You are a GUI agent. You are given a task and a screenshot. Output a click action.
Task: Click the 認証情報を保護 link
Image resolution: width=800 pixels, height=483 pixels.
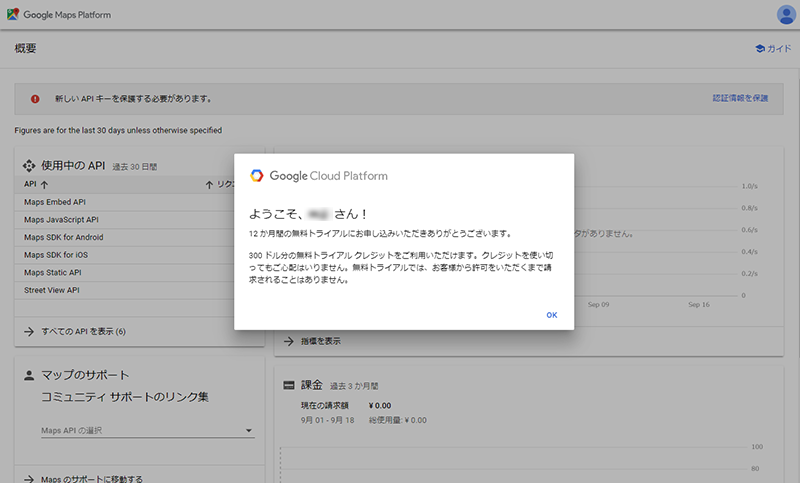[x=740, y=98]
